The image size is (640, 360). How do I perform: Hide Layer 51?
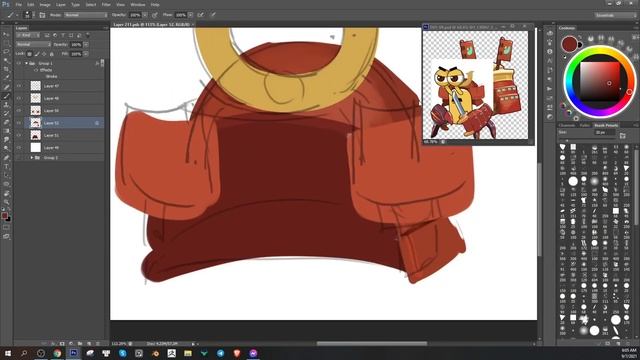19,135
